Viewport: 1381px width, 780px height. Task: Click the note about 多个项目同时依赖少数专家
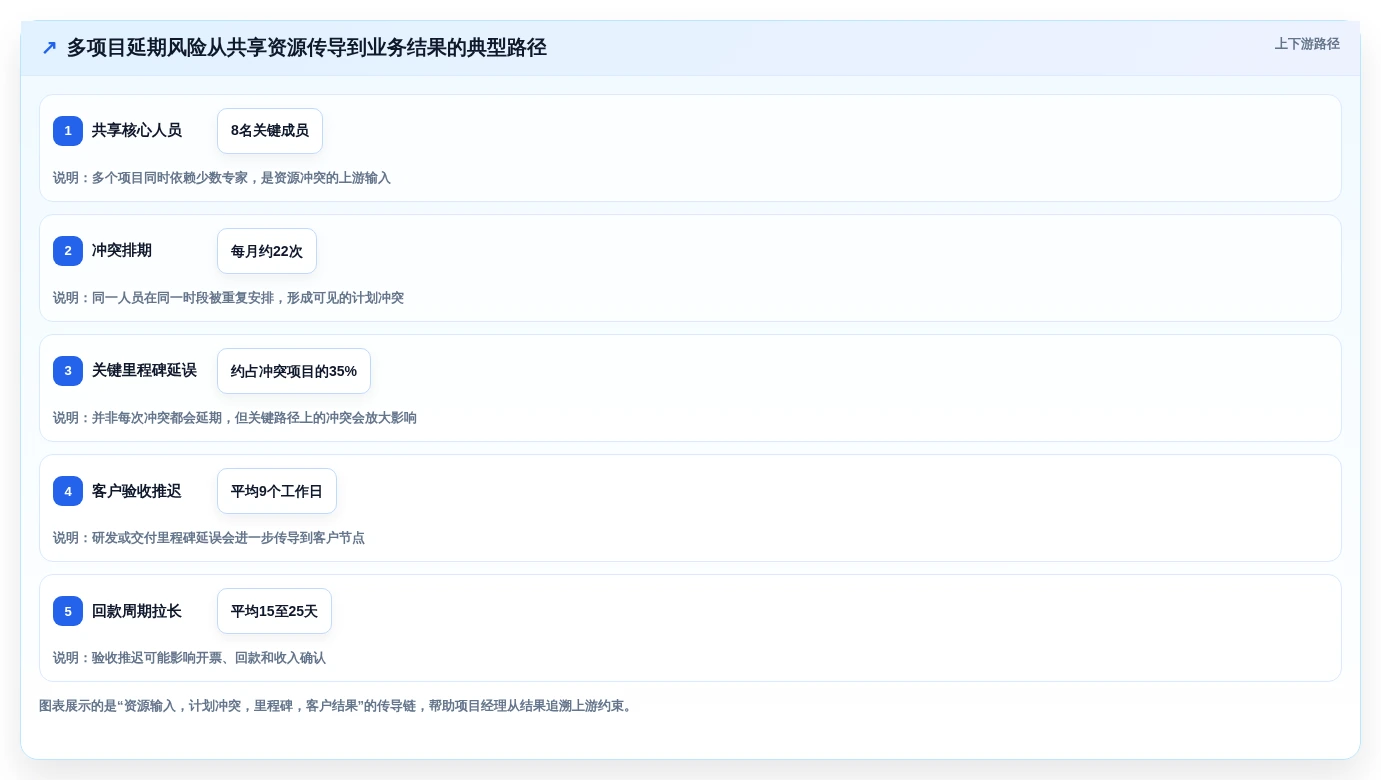pyautogui.click(x=222, y=178)
